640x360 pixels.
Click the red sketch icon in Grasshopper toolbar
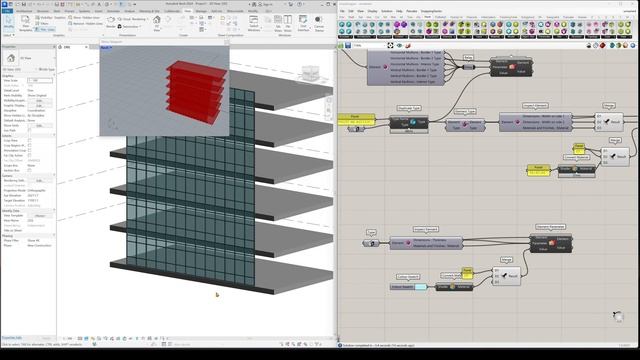[407, 46]
